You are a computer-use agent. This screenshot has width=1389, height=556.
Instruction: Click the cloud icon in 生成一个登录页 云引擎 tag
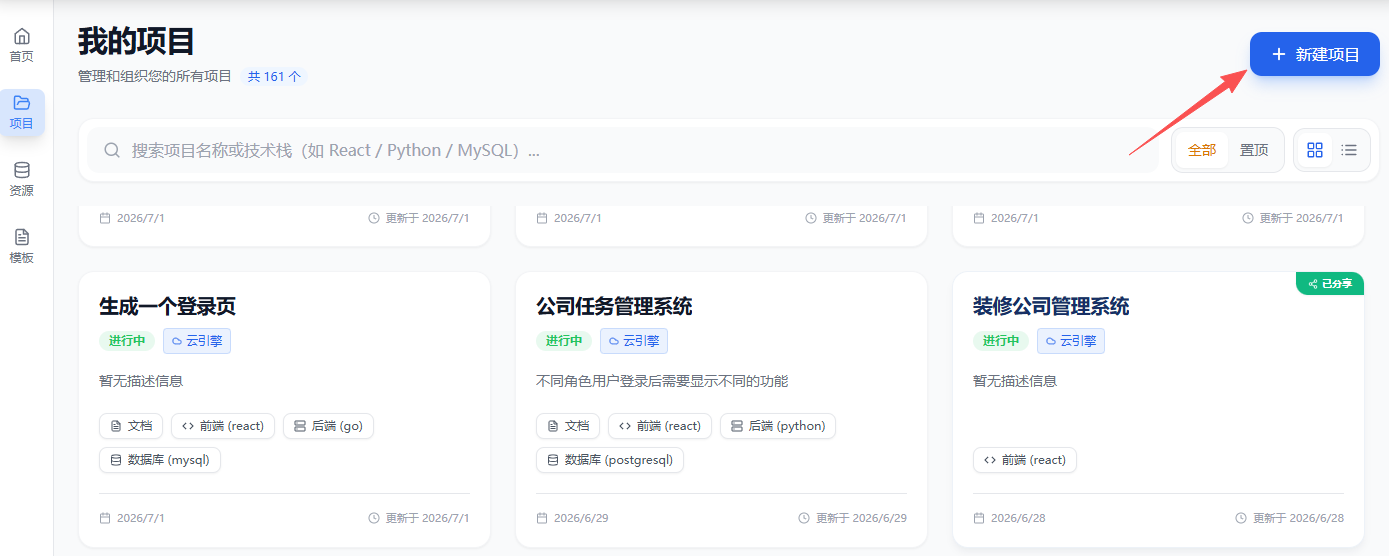177,341
